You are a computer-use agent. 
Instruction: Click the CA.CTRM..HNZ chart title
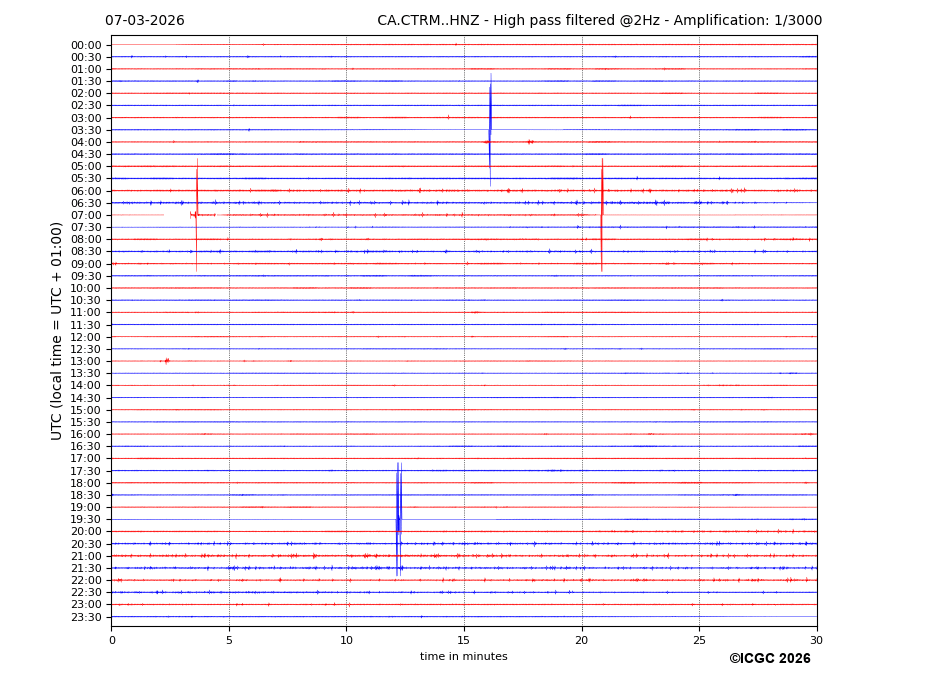click(599, 21)
